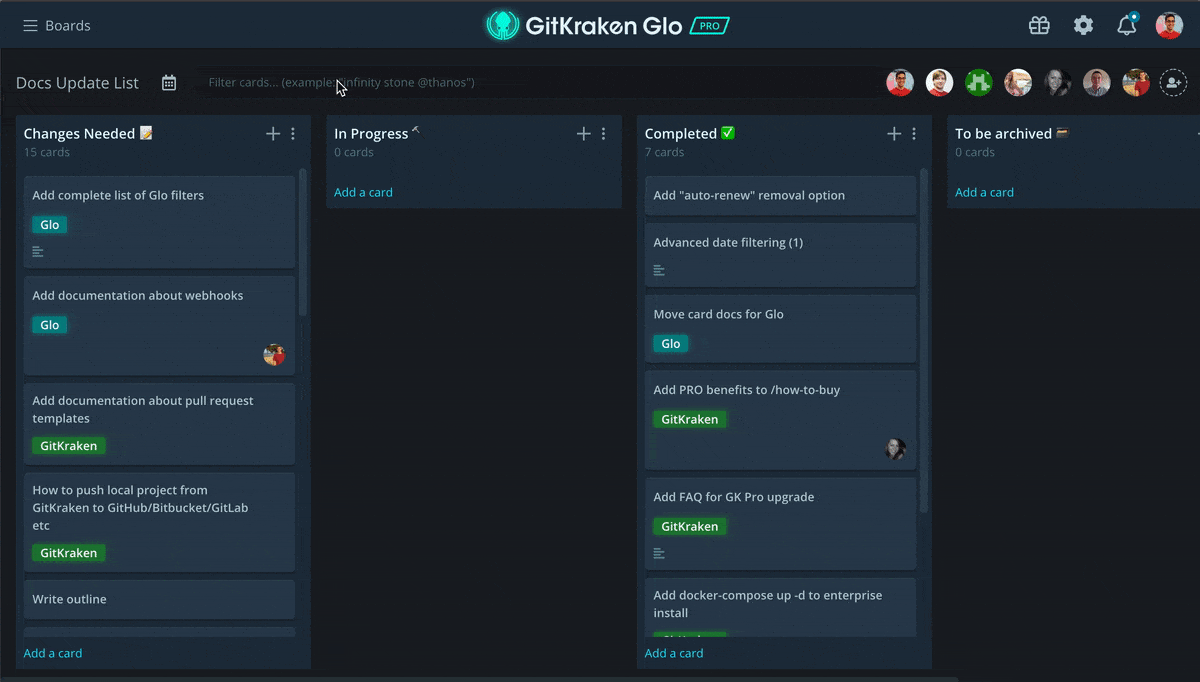Screen dimensions: 1200x682
Task: Open Add FAQ for GK Pro upgrade card
Action: [x=780, y=524]
